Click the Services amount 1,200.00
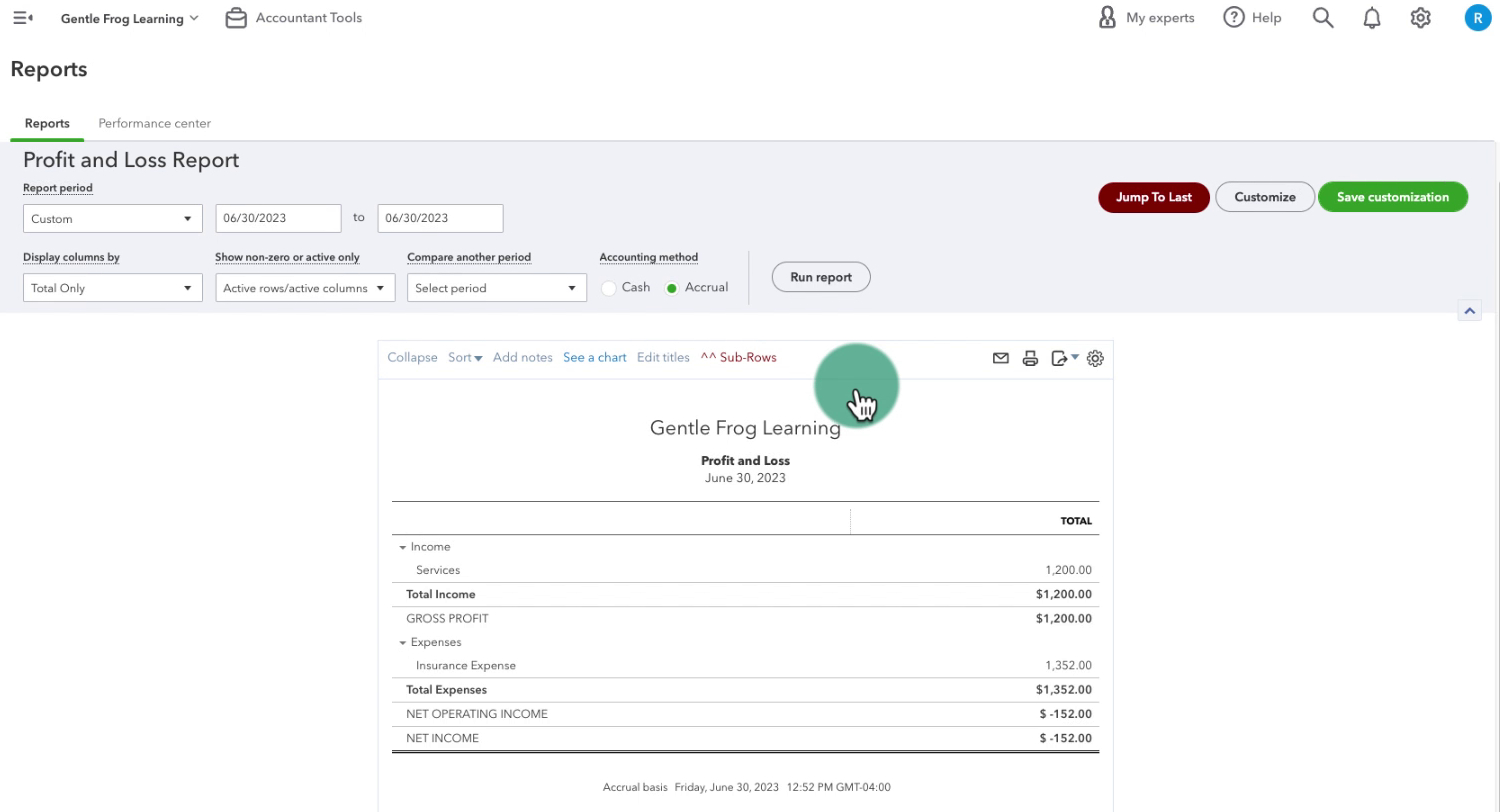Image resolution: width=1500 pixels, height=812 pixels. pos(1068,570)
